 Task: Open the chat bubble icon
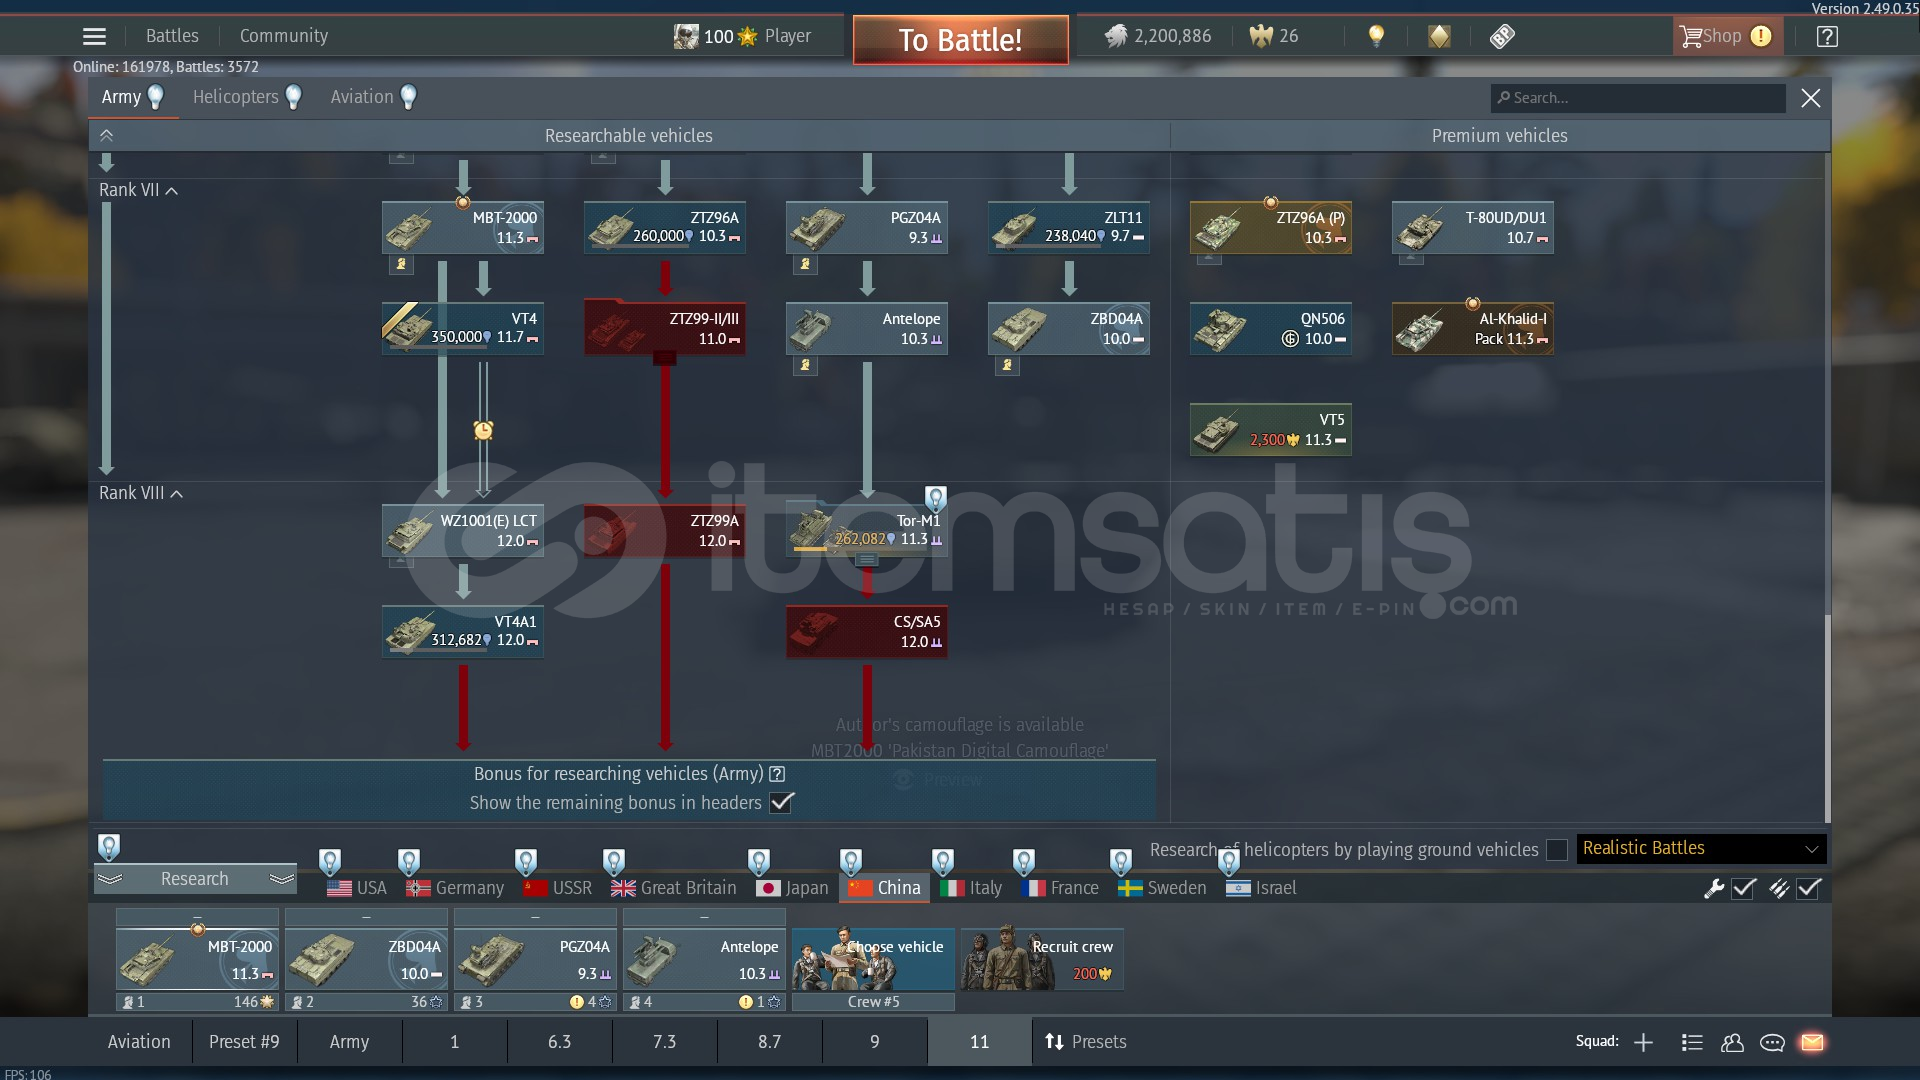point(1772,1042)
